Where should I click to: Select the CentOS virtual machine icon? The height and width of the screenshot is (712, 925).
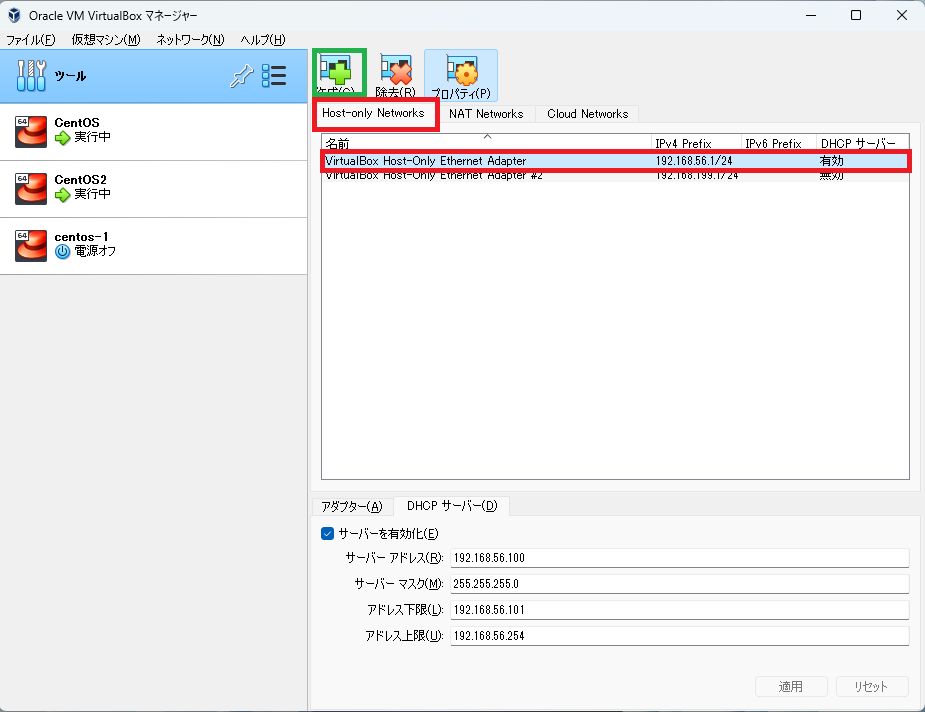pos(31,131)
